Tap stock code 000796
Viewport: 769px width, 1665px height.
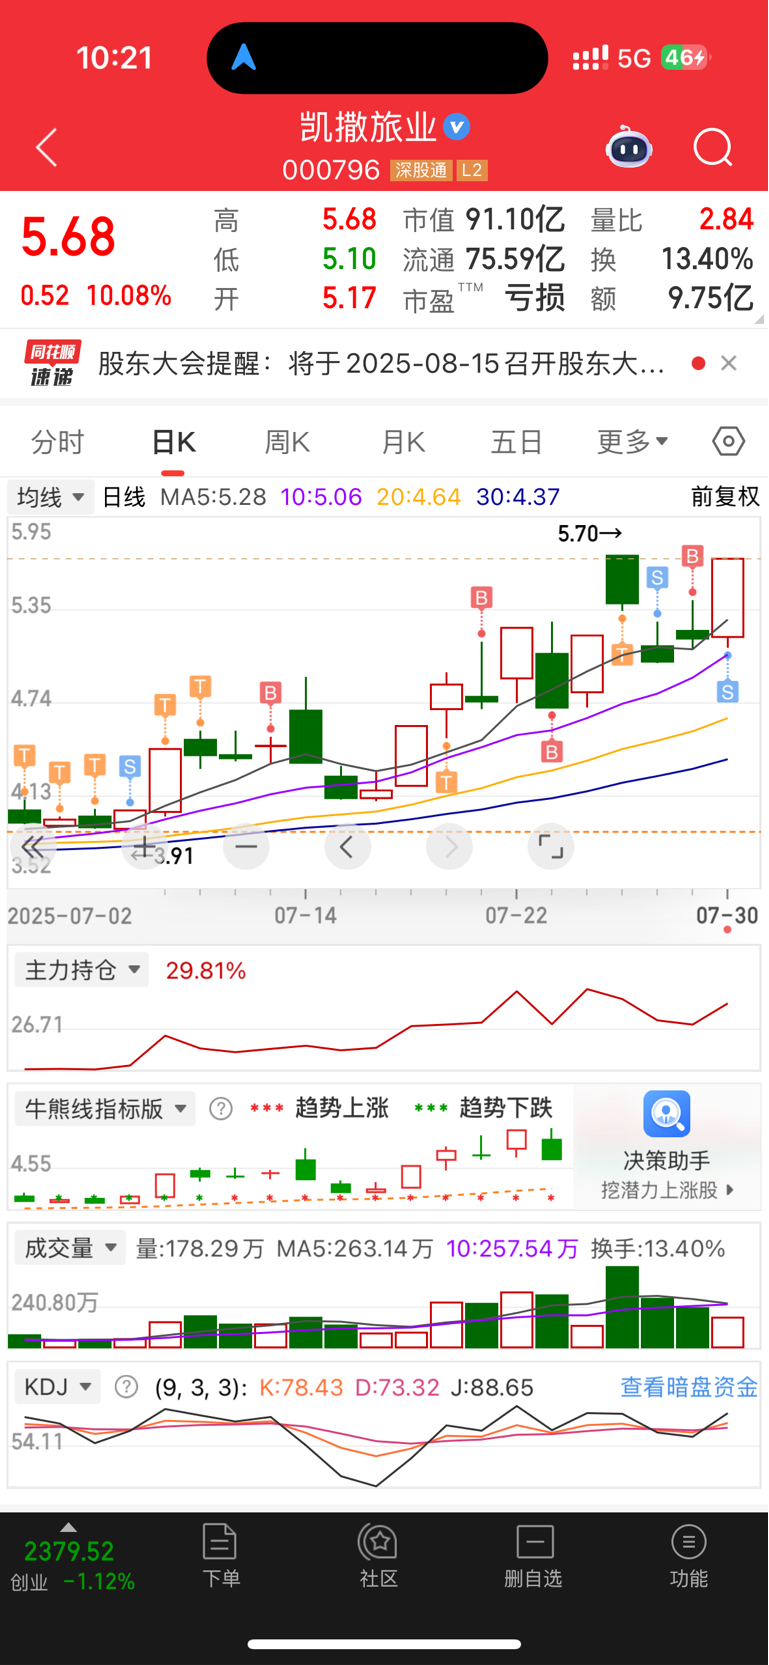331,170
